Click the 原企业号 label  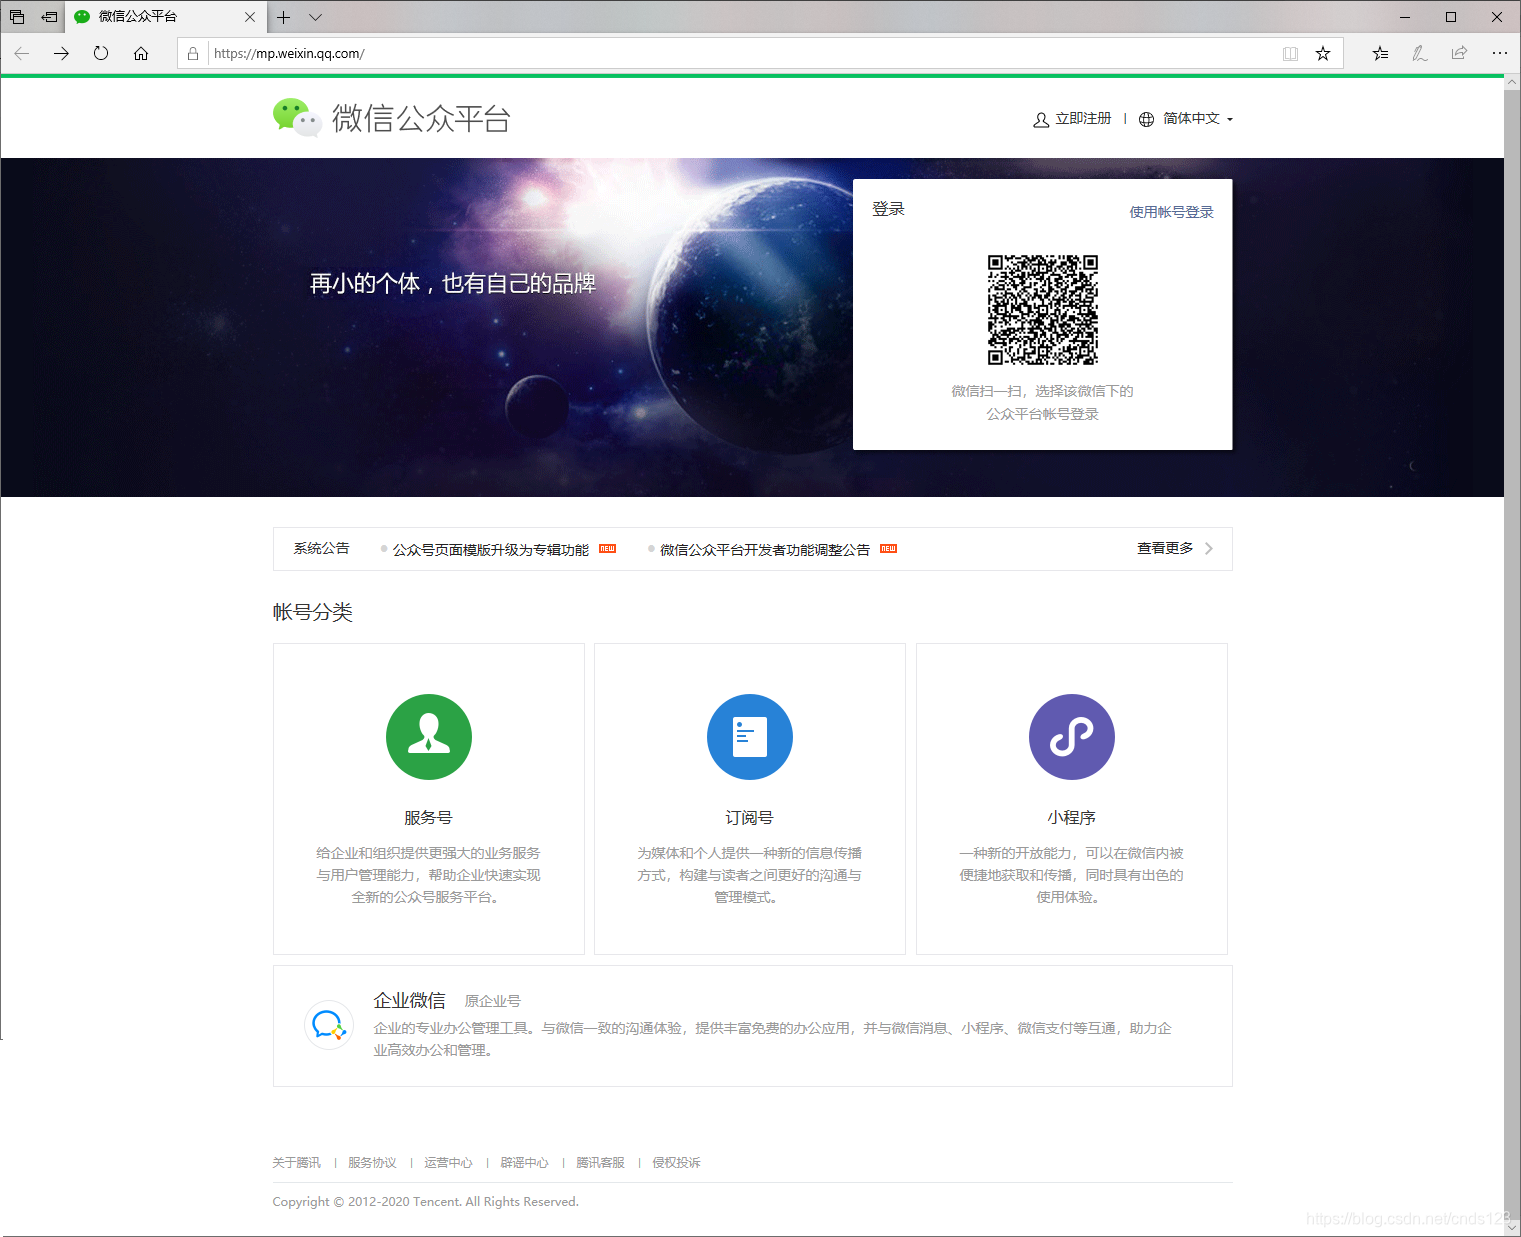(493, 1001)
